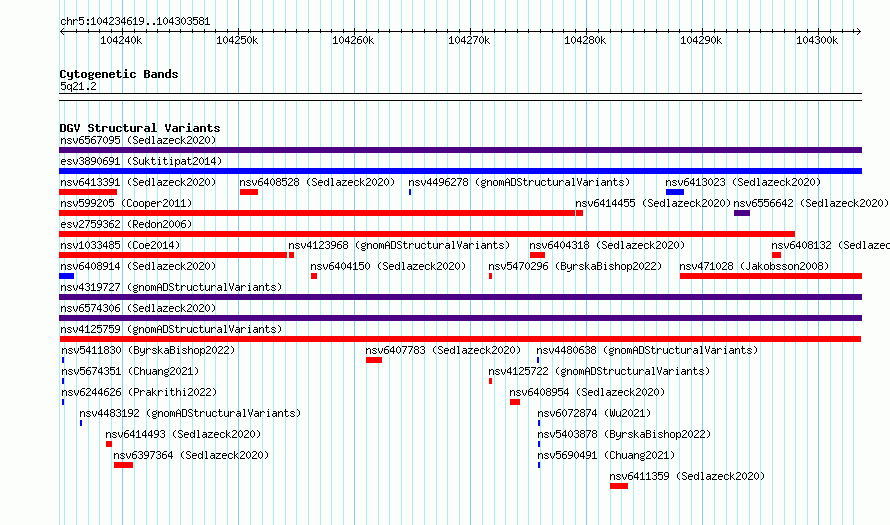Click nsv6404150 (Sedlazeck2020) label
The height and width of the screenshot is (525, 890).
(388, 266)
